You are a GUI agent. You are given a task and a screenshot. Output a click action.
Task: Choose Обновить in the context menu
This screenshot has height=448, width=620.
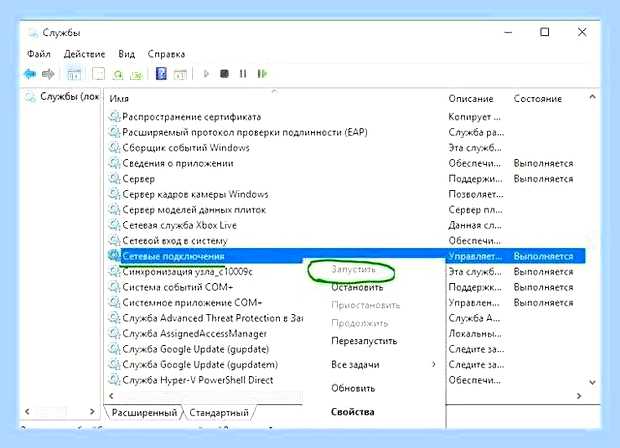pyautogui.click(x=353, y=388)
